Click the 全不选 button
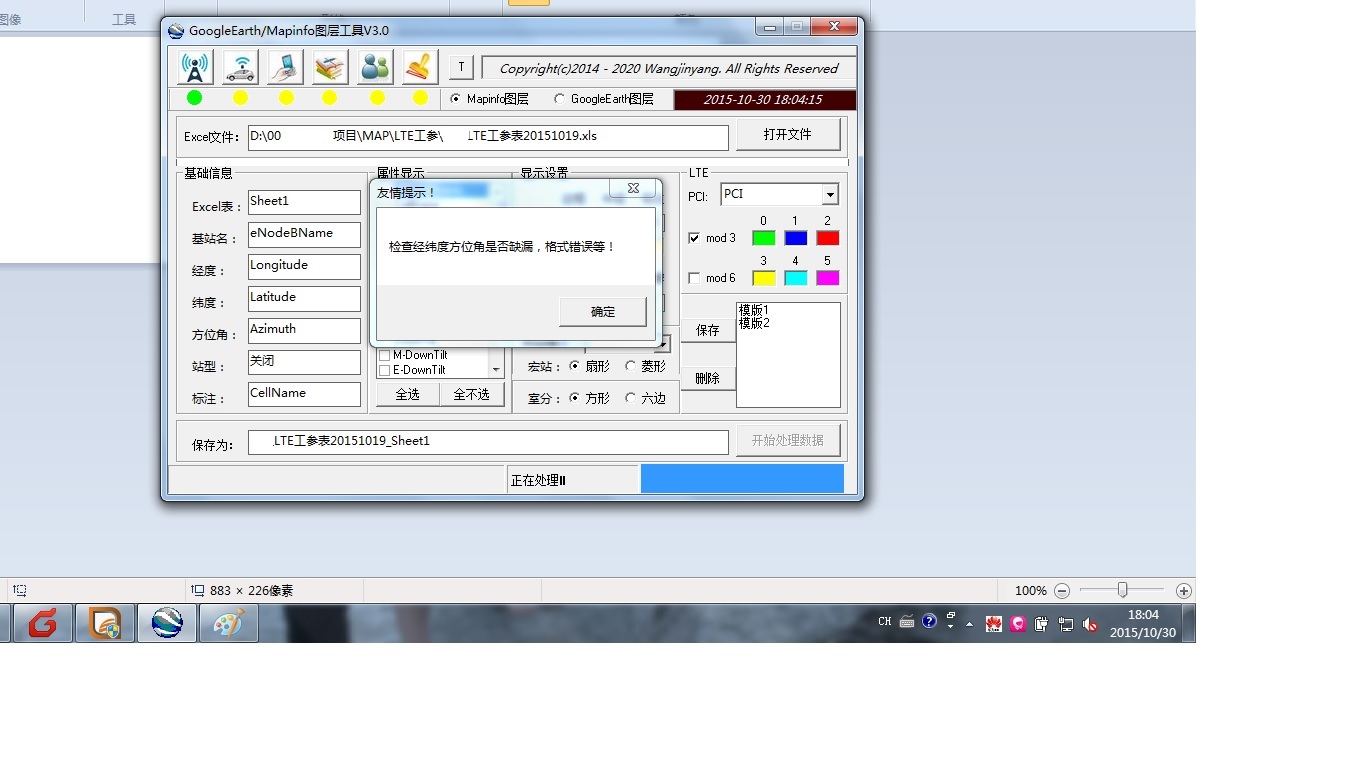 coord(471,394)
